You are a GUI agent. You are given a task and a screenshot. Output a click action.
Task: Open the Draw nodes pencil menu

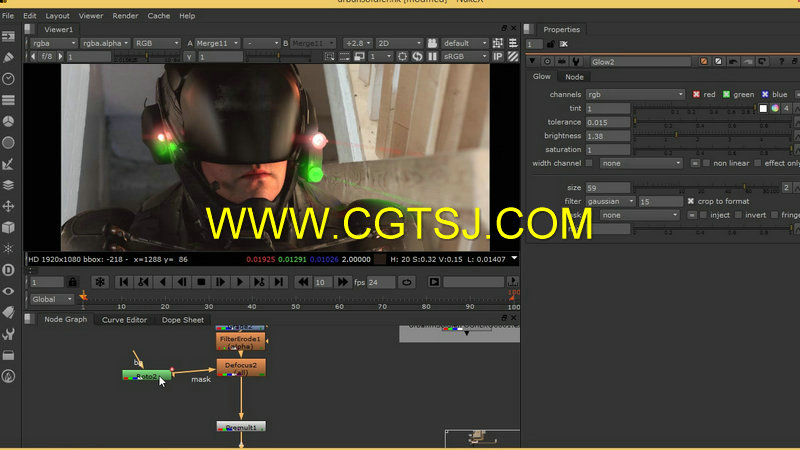[x=8, y=58]
